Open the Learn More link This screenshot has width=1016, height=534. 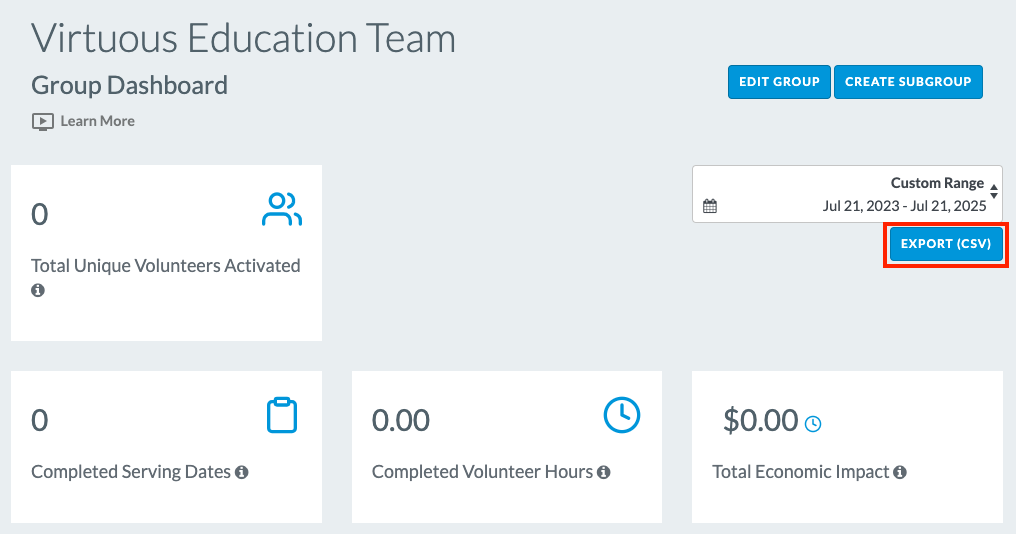pyautogui.click(x=97, y=121)
